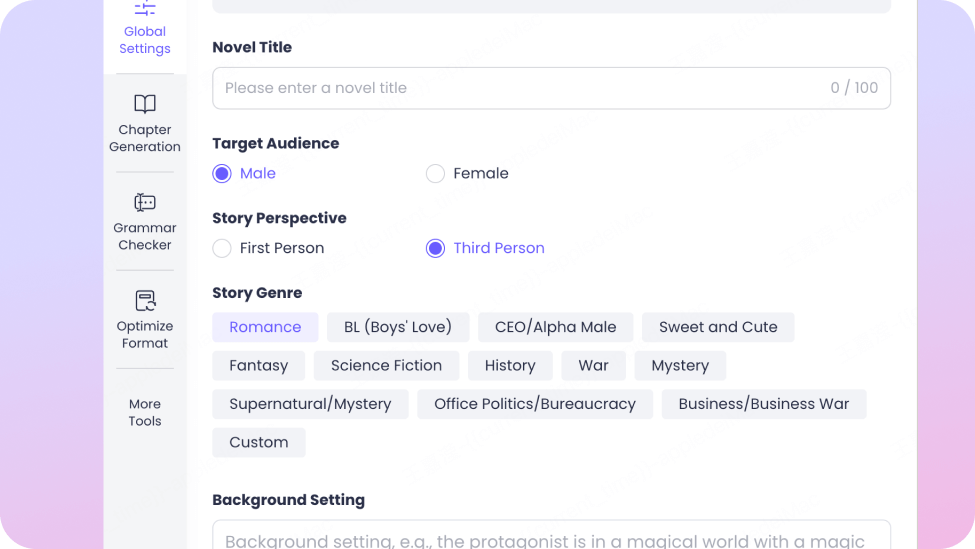Pick the Mystery genre tag

[680, 366]
